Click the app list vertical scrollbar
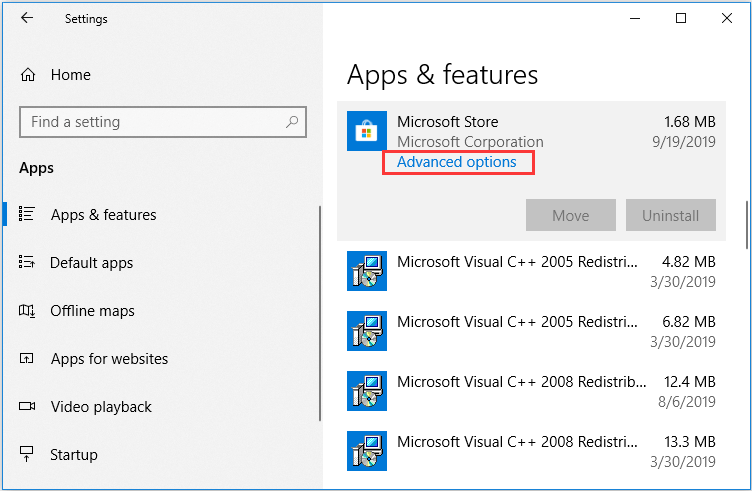The width and height of the screenshot is (752, 491). click(x=747, y=225)
